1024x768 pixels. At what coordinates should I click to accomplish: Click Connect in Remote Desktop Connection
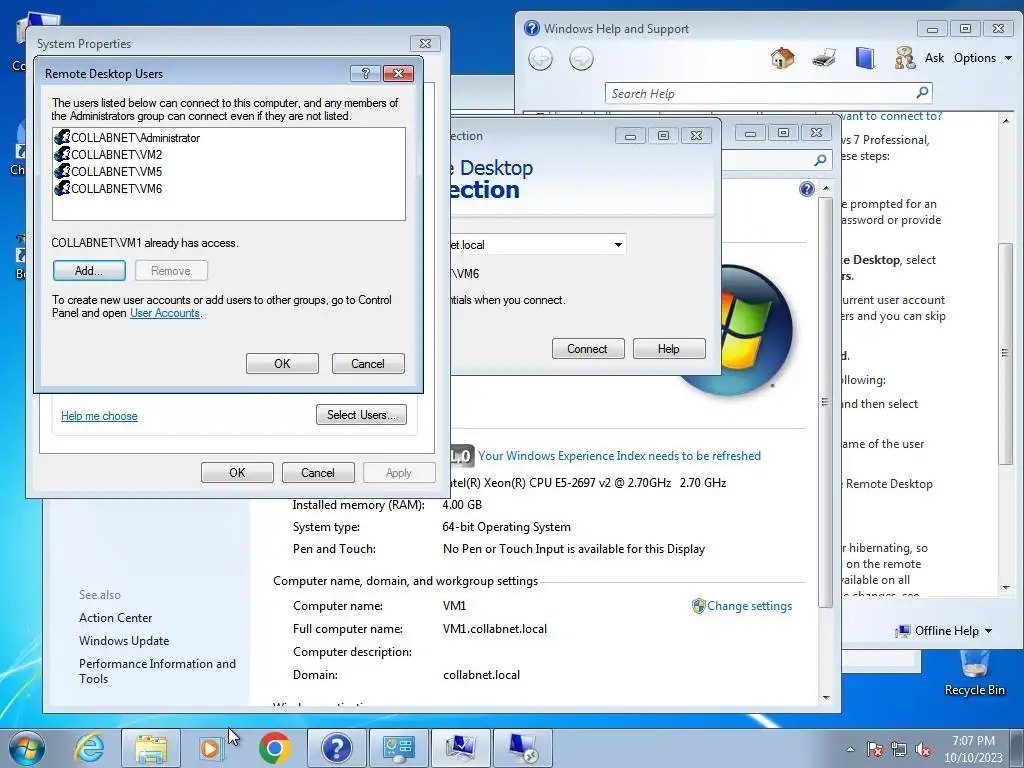click(x=588, y=349)
